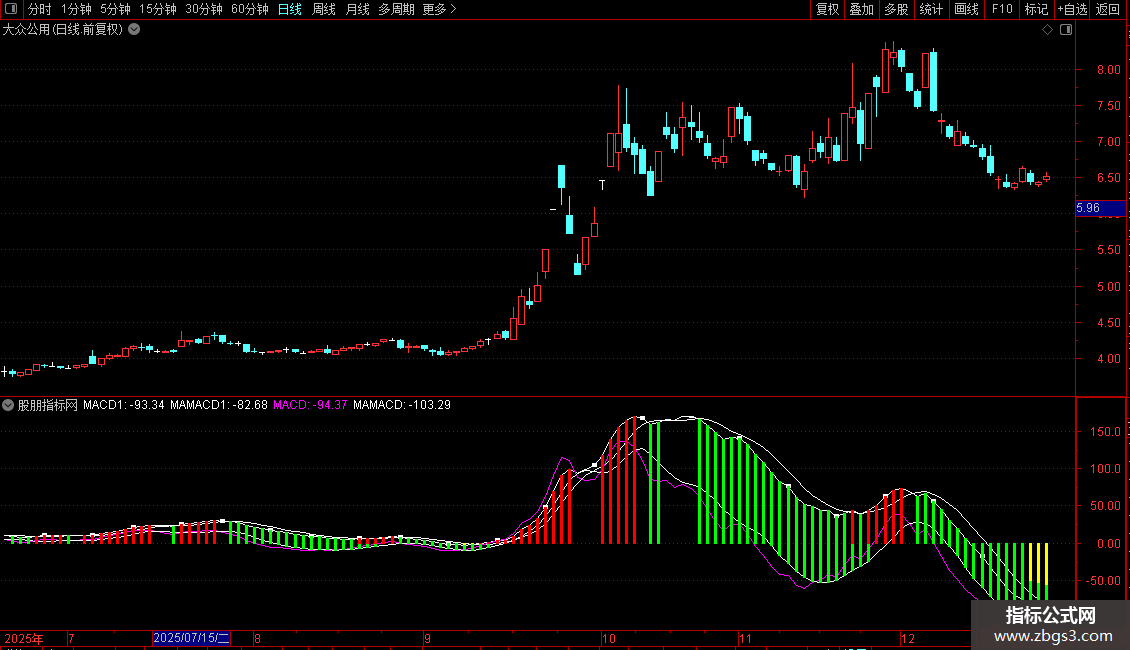Switch to 月线 monthly chart
This screenshot has height=650, width=1130.
357,9
